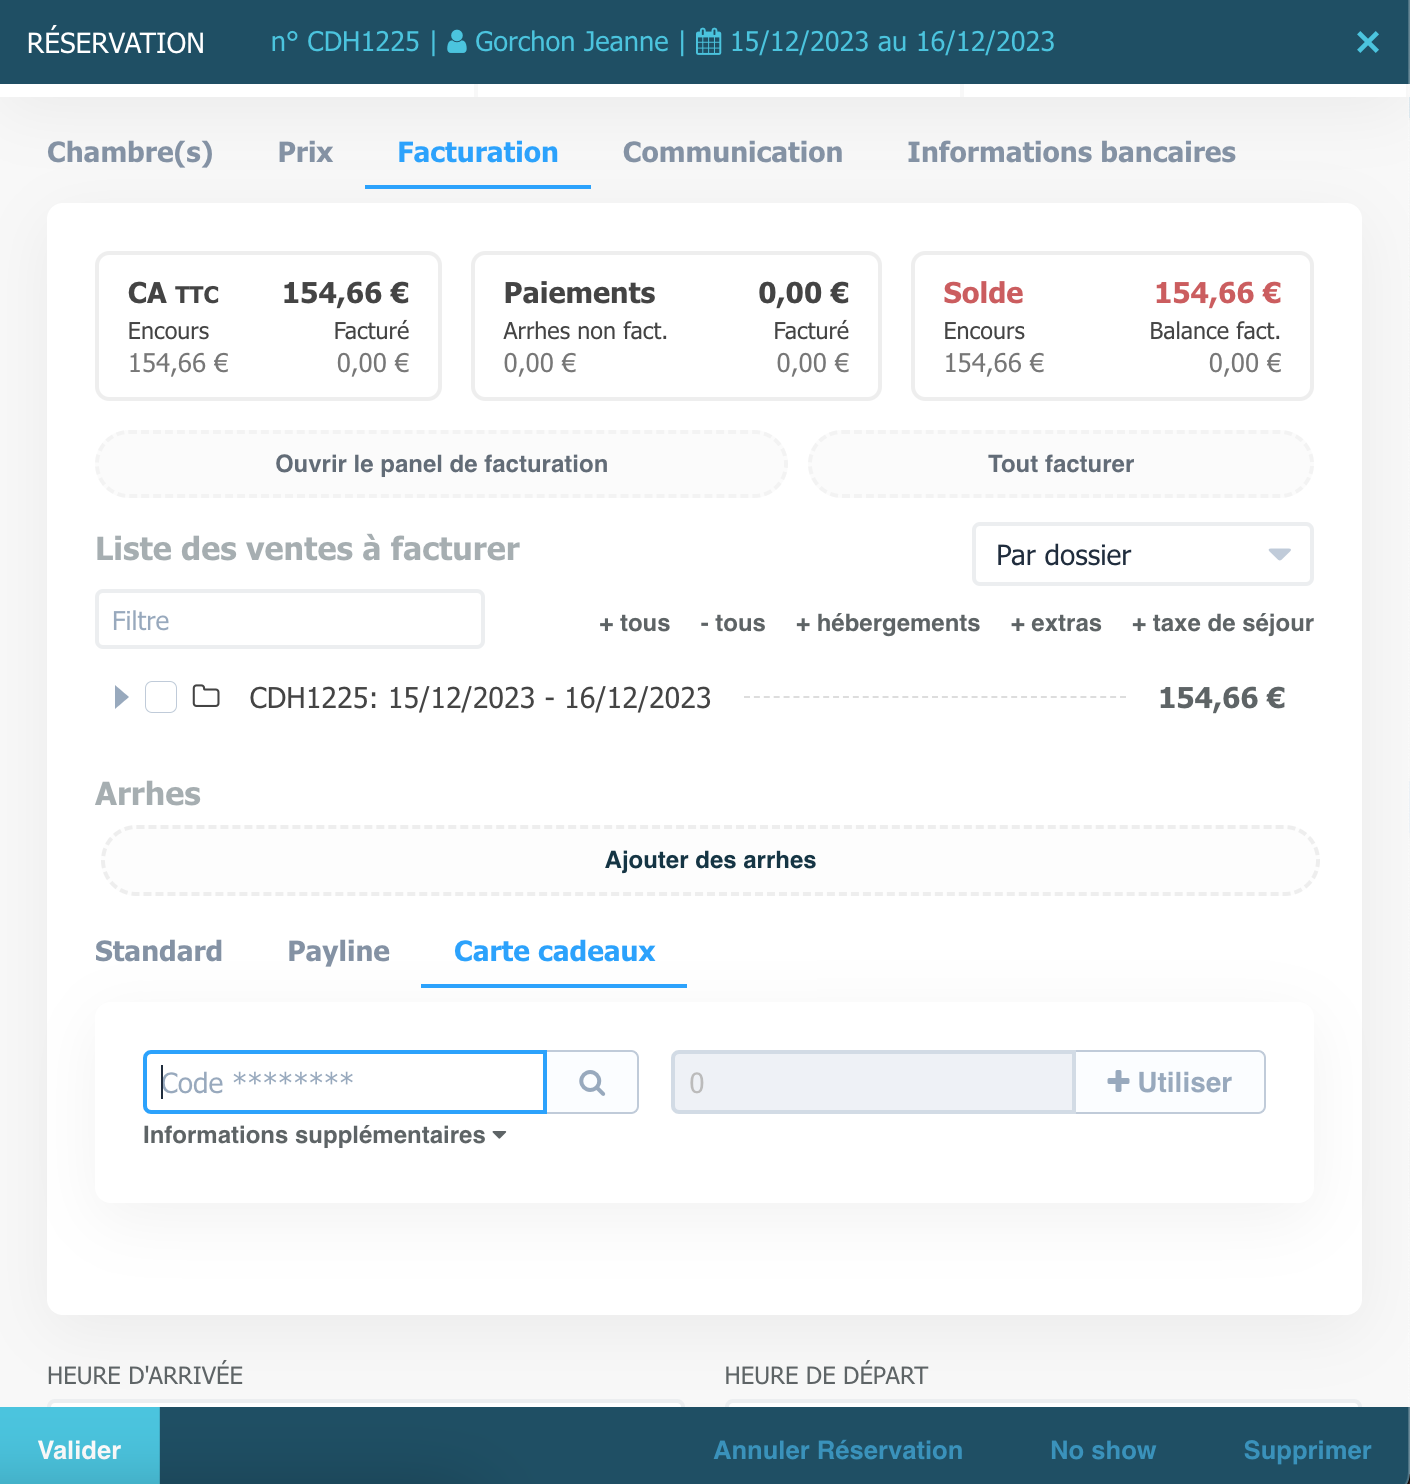Click the dossier total 154,66 €
The width and height of the screenshot is (1410, 1484).
[x=1221, y=698]
